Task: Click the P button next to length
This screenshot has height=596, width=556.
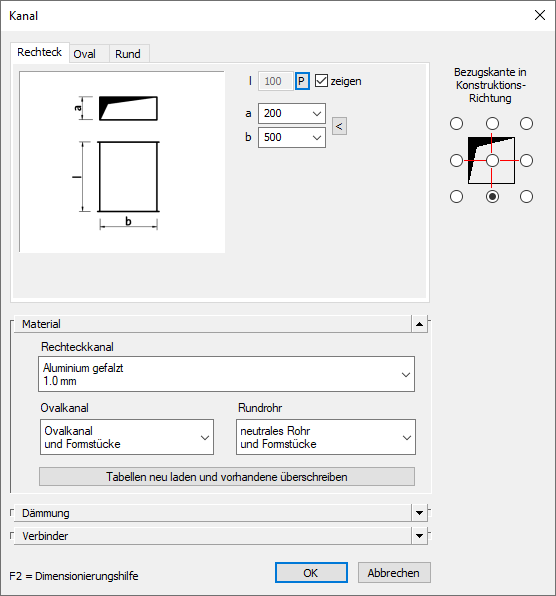Action: [x=302, y=81]
